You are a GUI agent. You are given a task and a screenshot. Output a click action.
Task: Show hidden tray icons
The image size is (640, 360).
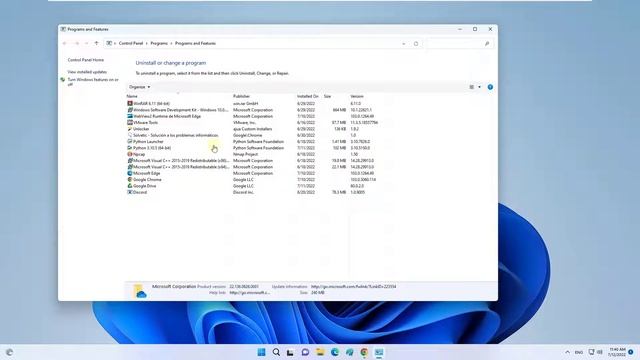tap(567, 352)
